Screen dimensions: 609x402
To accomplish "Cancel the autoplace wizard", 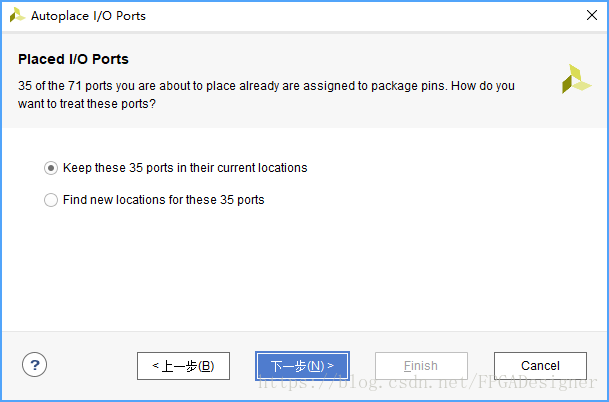I will 540,366.
